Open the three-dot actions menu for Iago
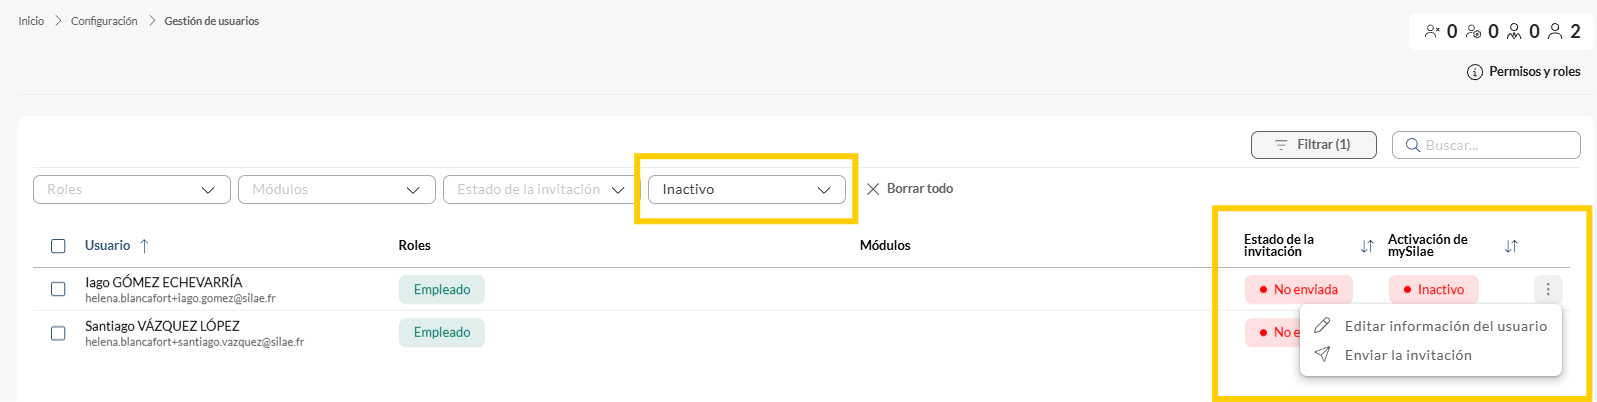 tap(1548, 289)
